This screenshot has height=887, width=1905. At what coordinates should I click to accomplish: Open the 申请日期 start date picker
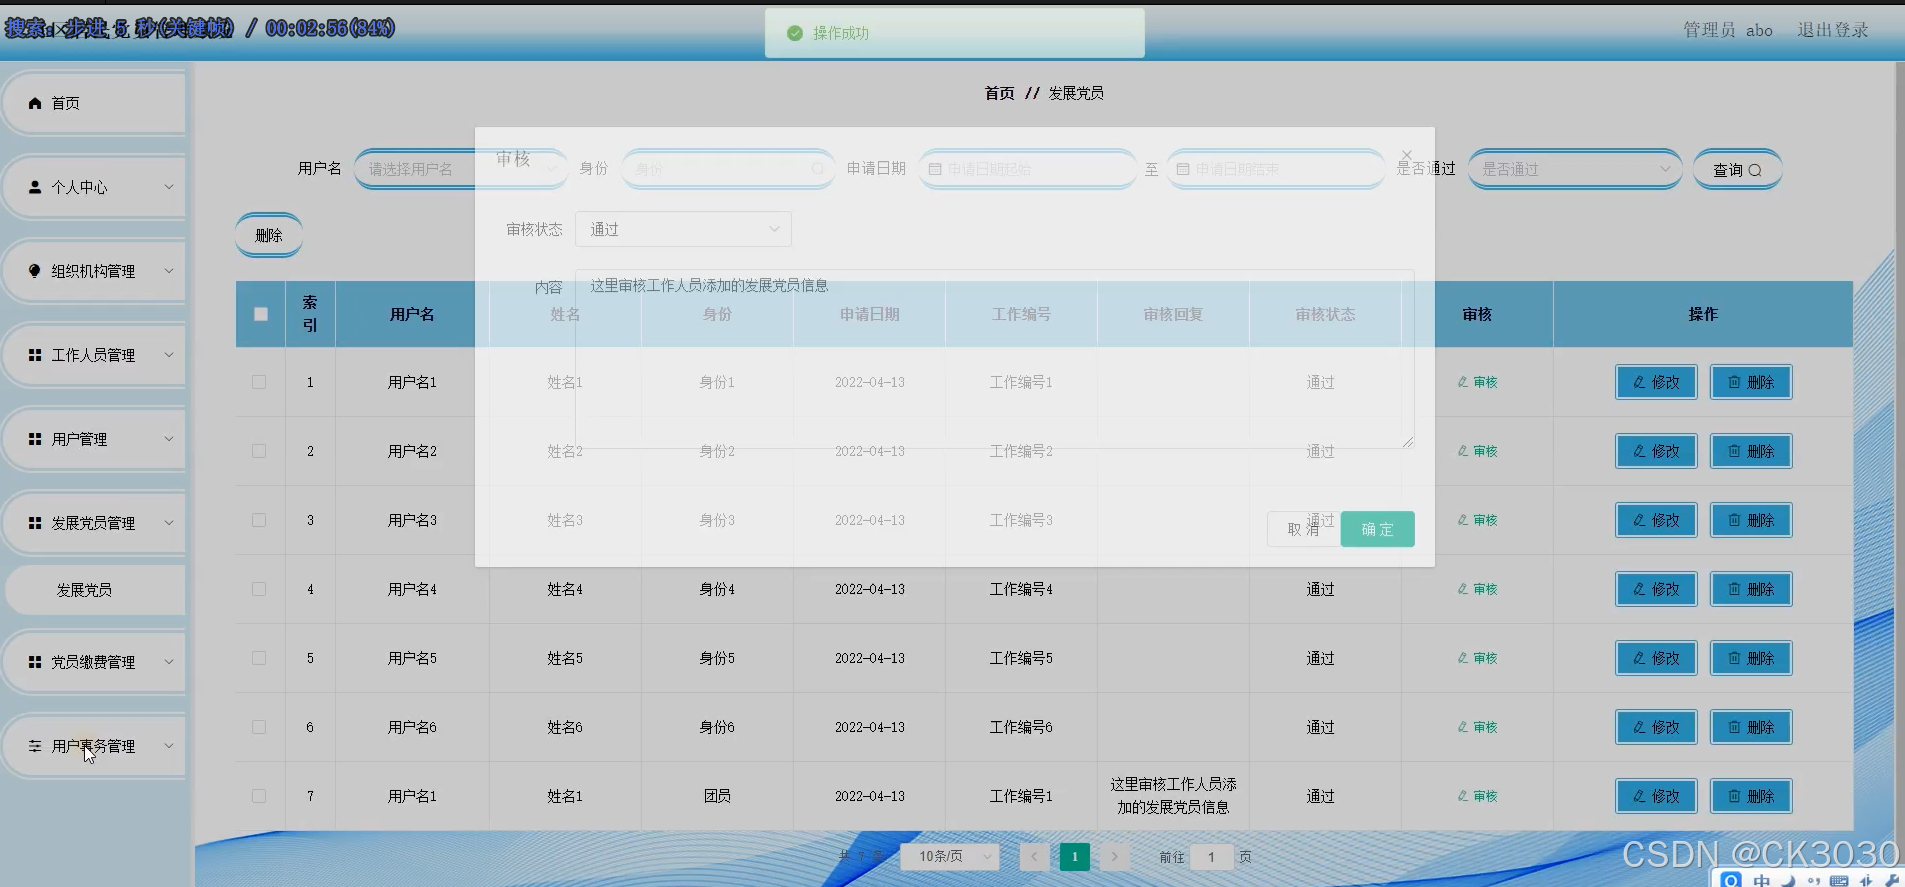(1027, 169)
